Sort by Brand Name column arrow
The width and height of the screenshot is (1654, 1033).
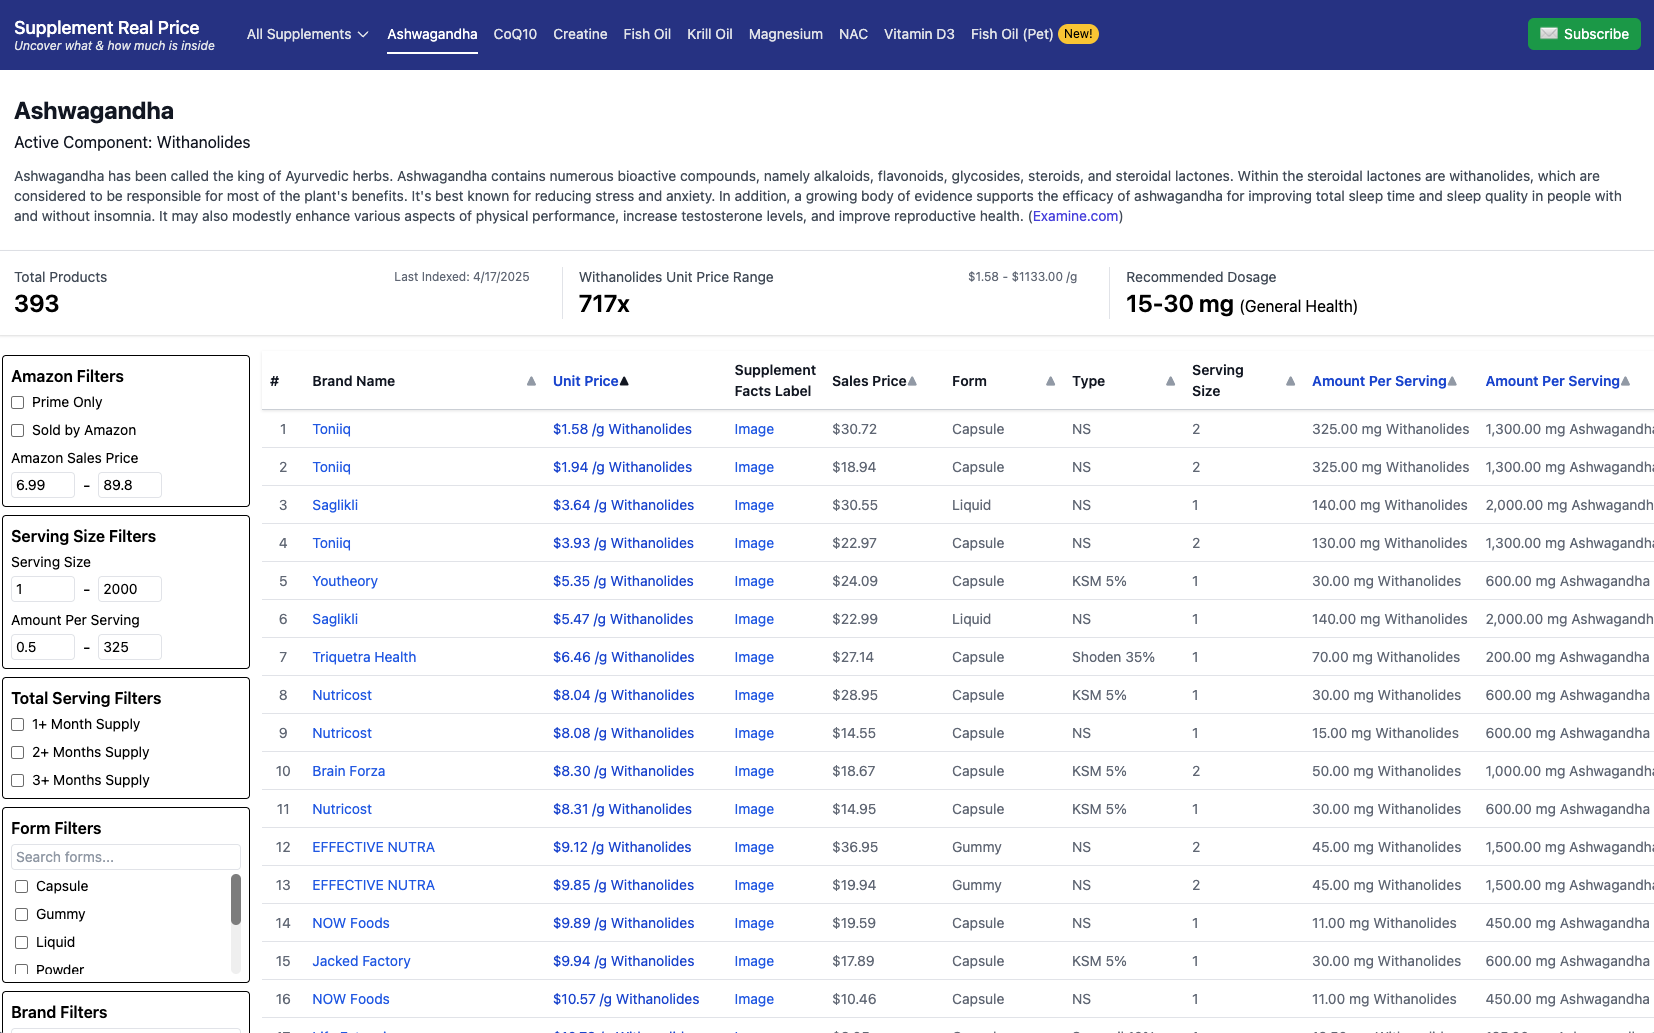pyautogui.click(x=531, y=381)
